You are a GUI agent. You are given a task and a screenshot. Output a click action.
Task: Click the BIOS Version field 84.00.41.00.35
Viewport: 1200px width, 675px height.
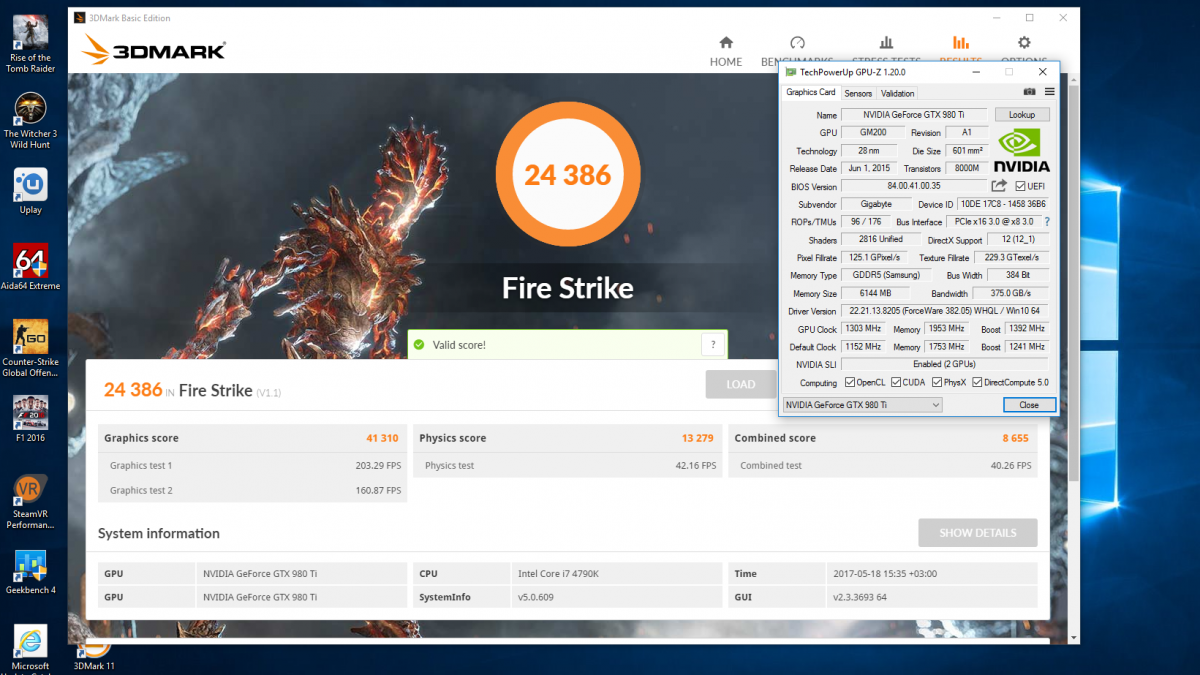[x=914, y=186]
